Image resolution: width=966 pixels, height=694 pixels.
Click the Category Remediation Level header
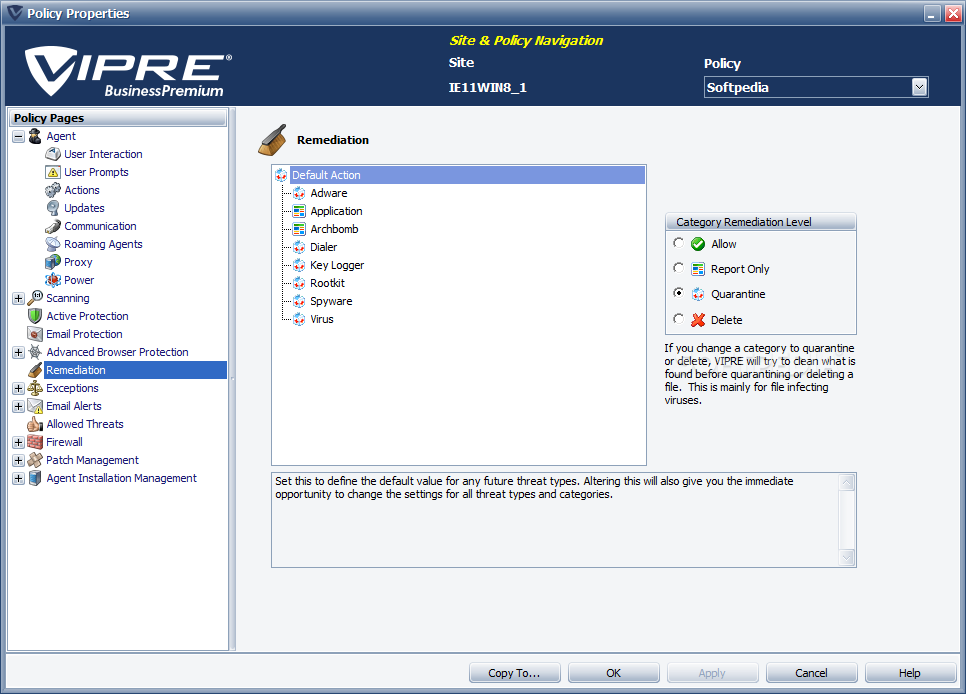(x=761, y=222)
